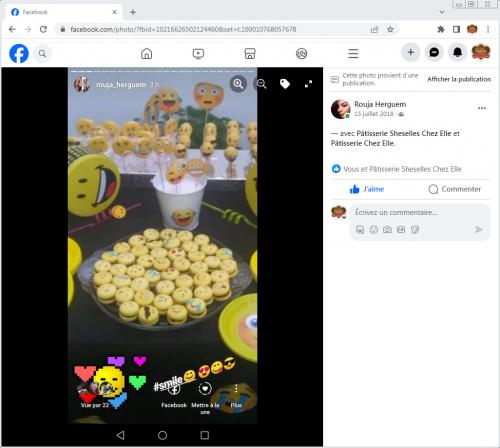
Task: Open Chrome profile avatar
Action: pos(472,29)
